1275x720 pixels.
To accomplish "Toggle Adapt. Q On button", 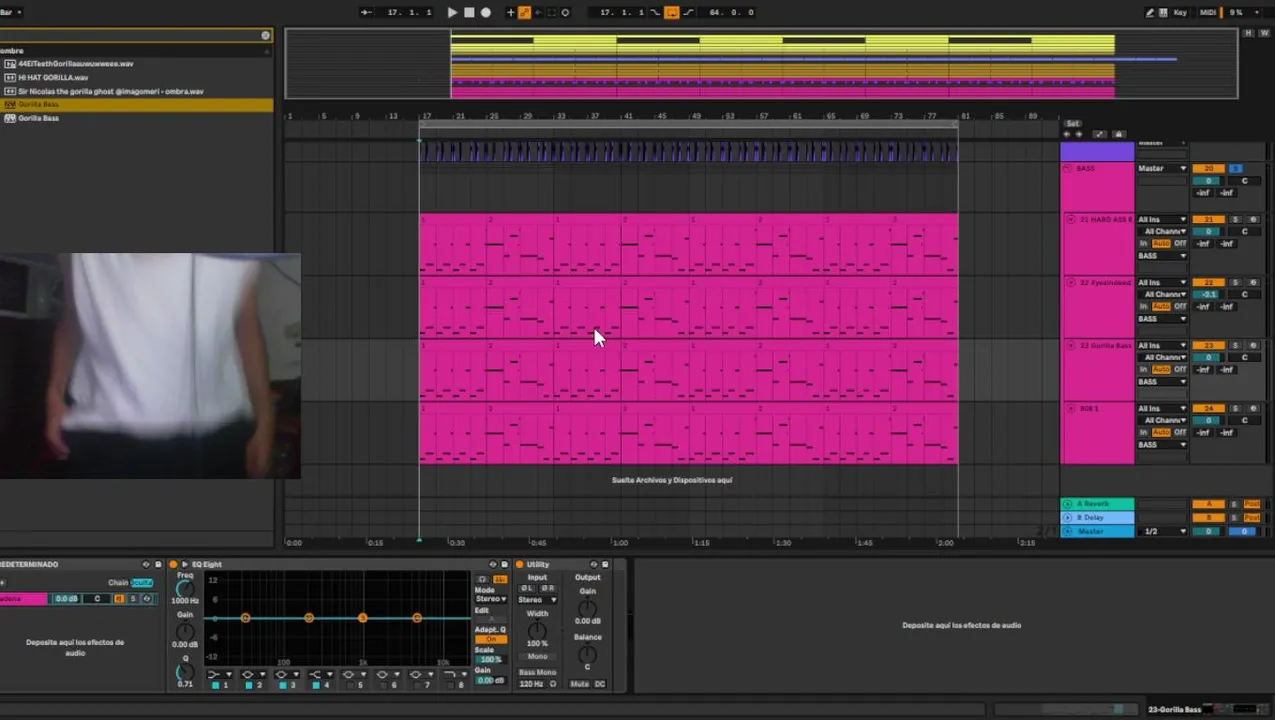I will pos(490,639).
